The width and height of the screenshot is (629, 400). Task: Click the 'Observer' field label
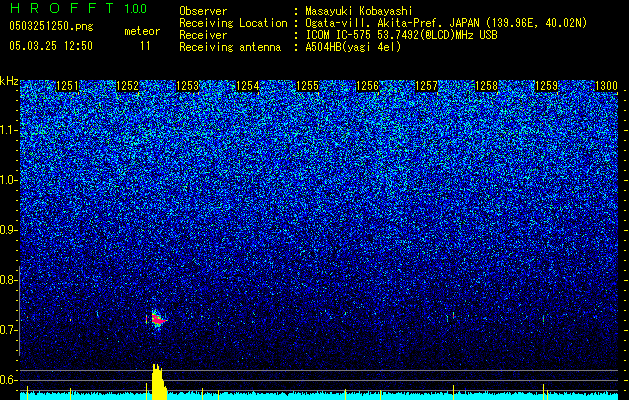203,12
